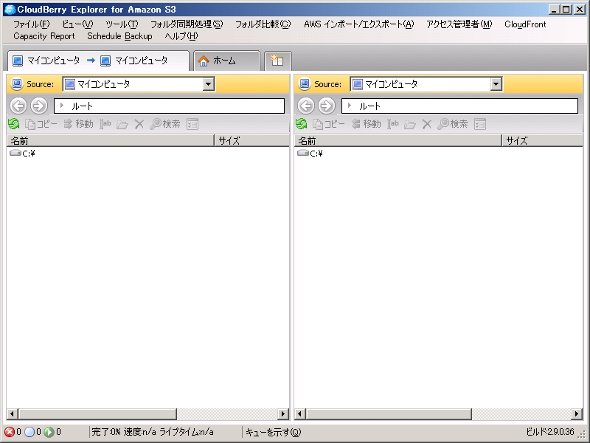Sort right pane by 名前 column

pyautogui.click(x=398, y=141)
